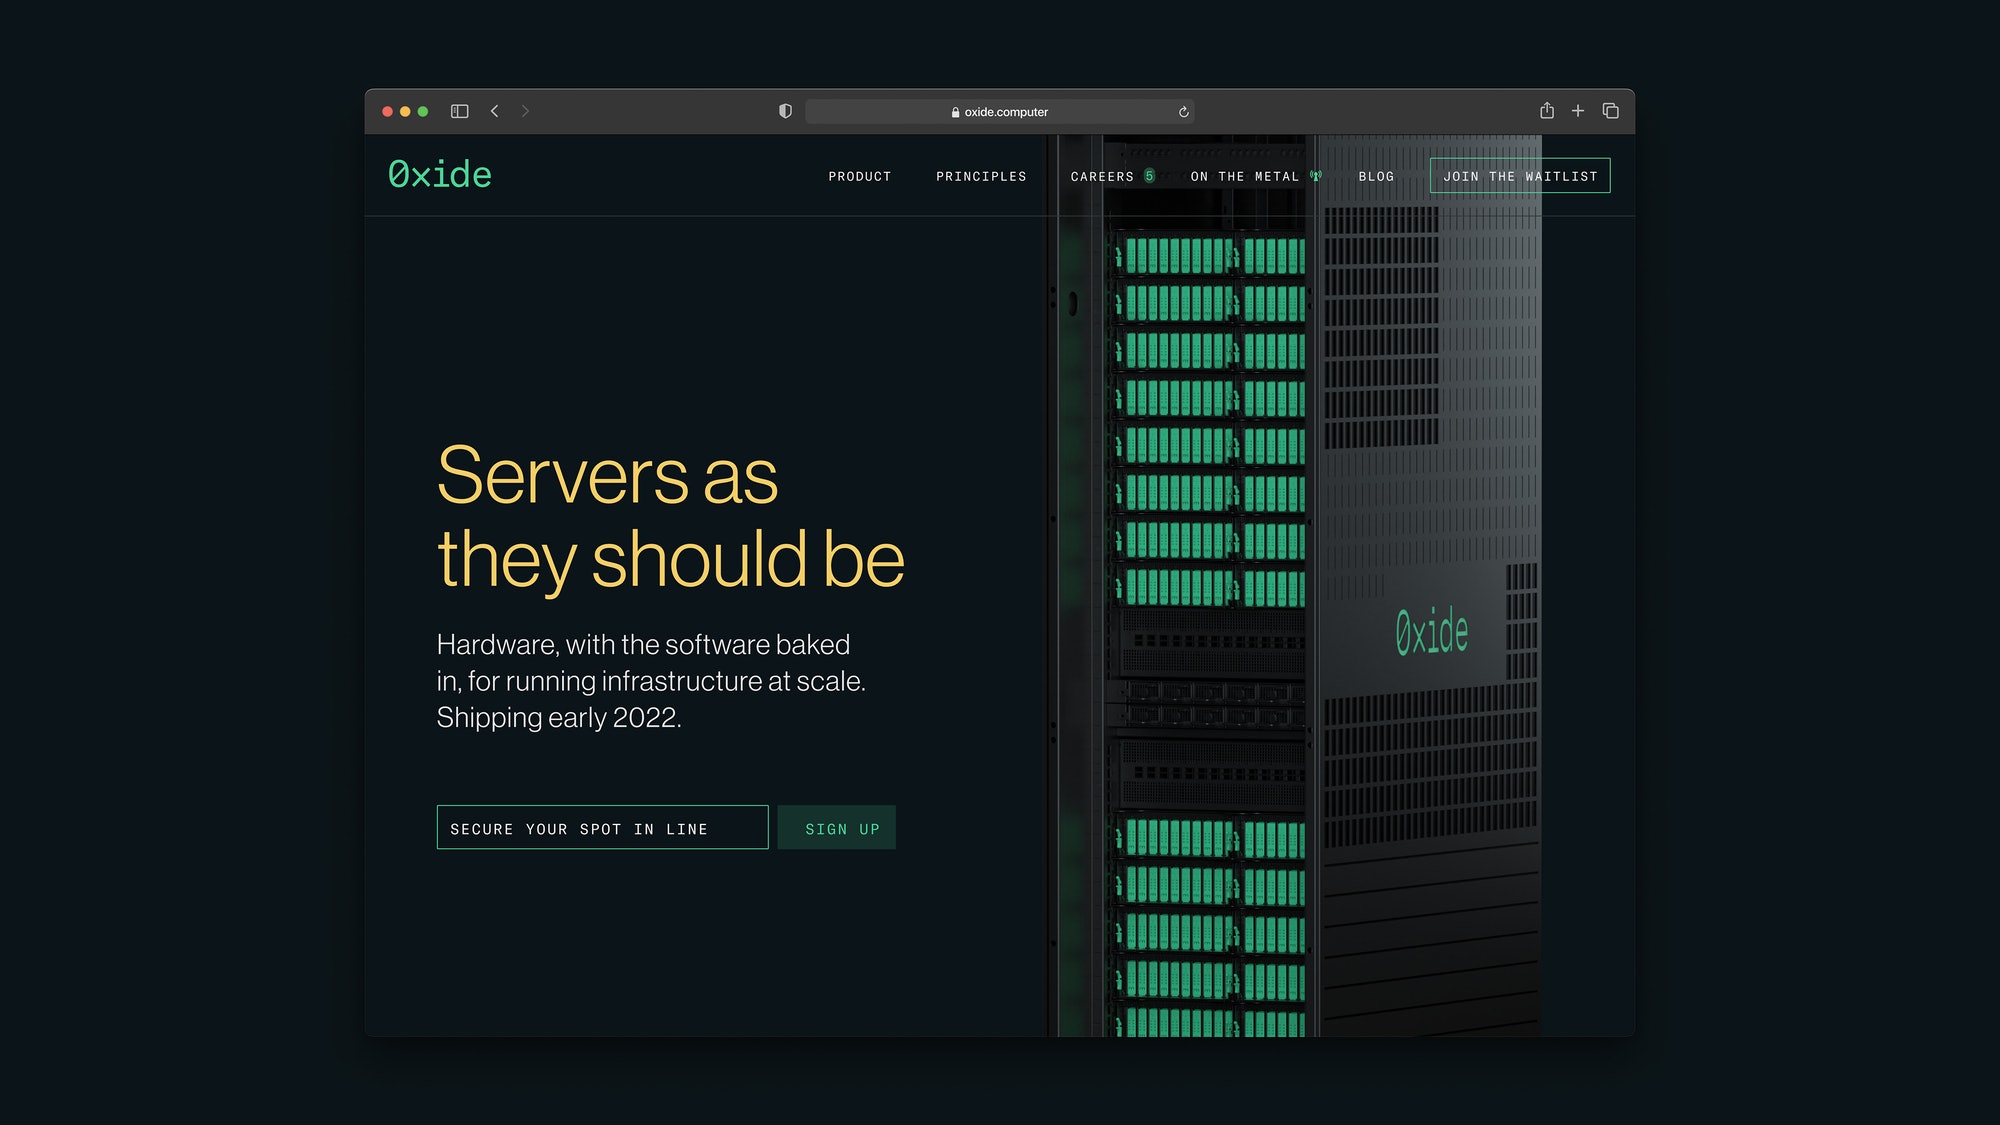Click the Oxide logo on server rack image

click(x=1432, y=631)
